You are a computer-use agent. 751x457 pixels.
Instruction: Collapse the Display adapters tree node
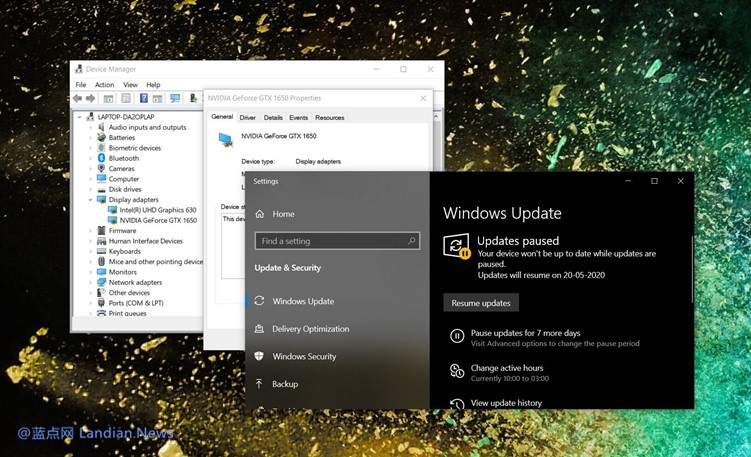coord(90,200)
